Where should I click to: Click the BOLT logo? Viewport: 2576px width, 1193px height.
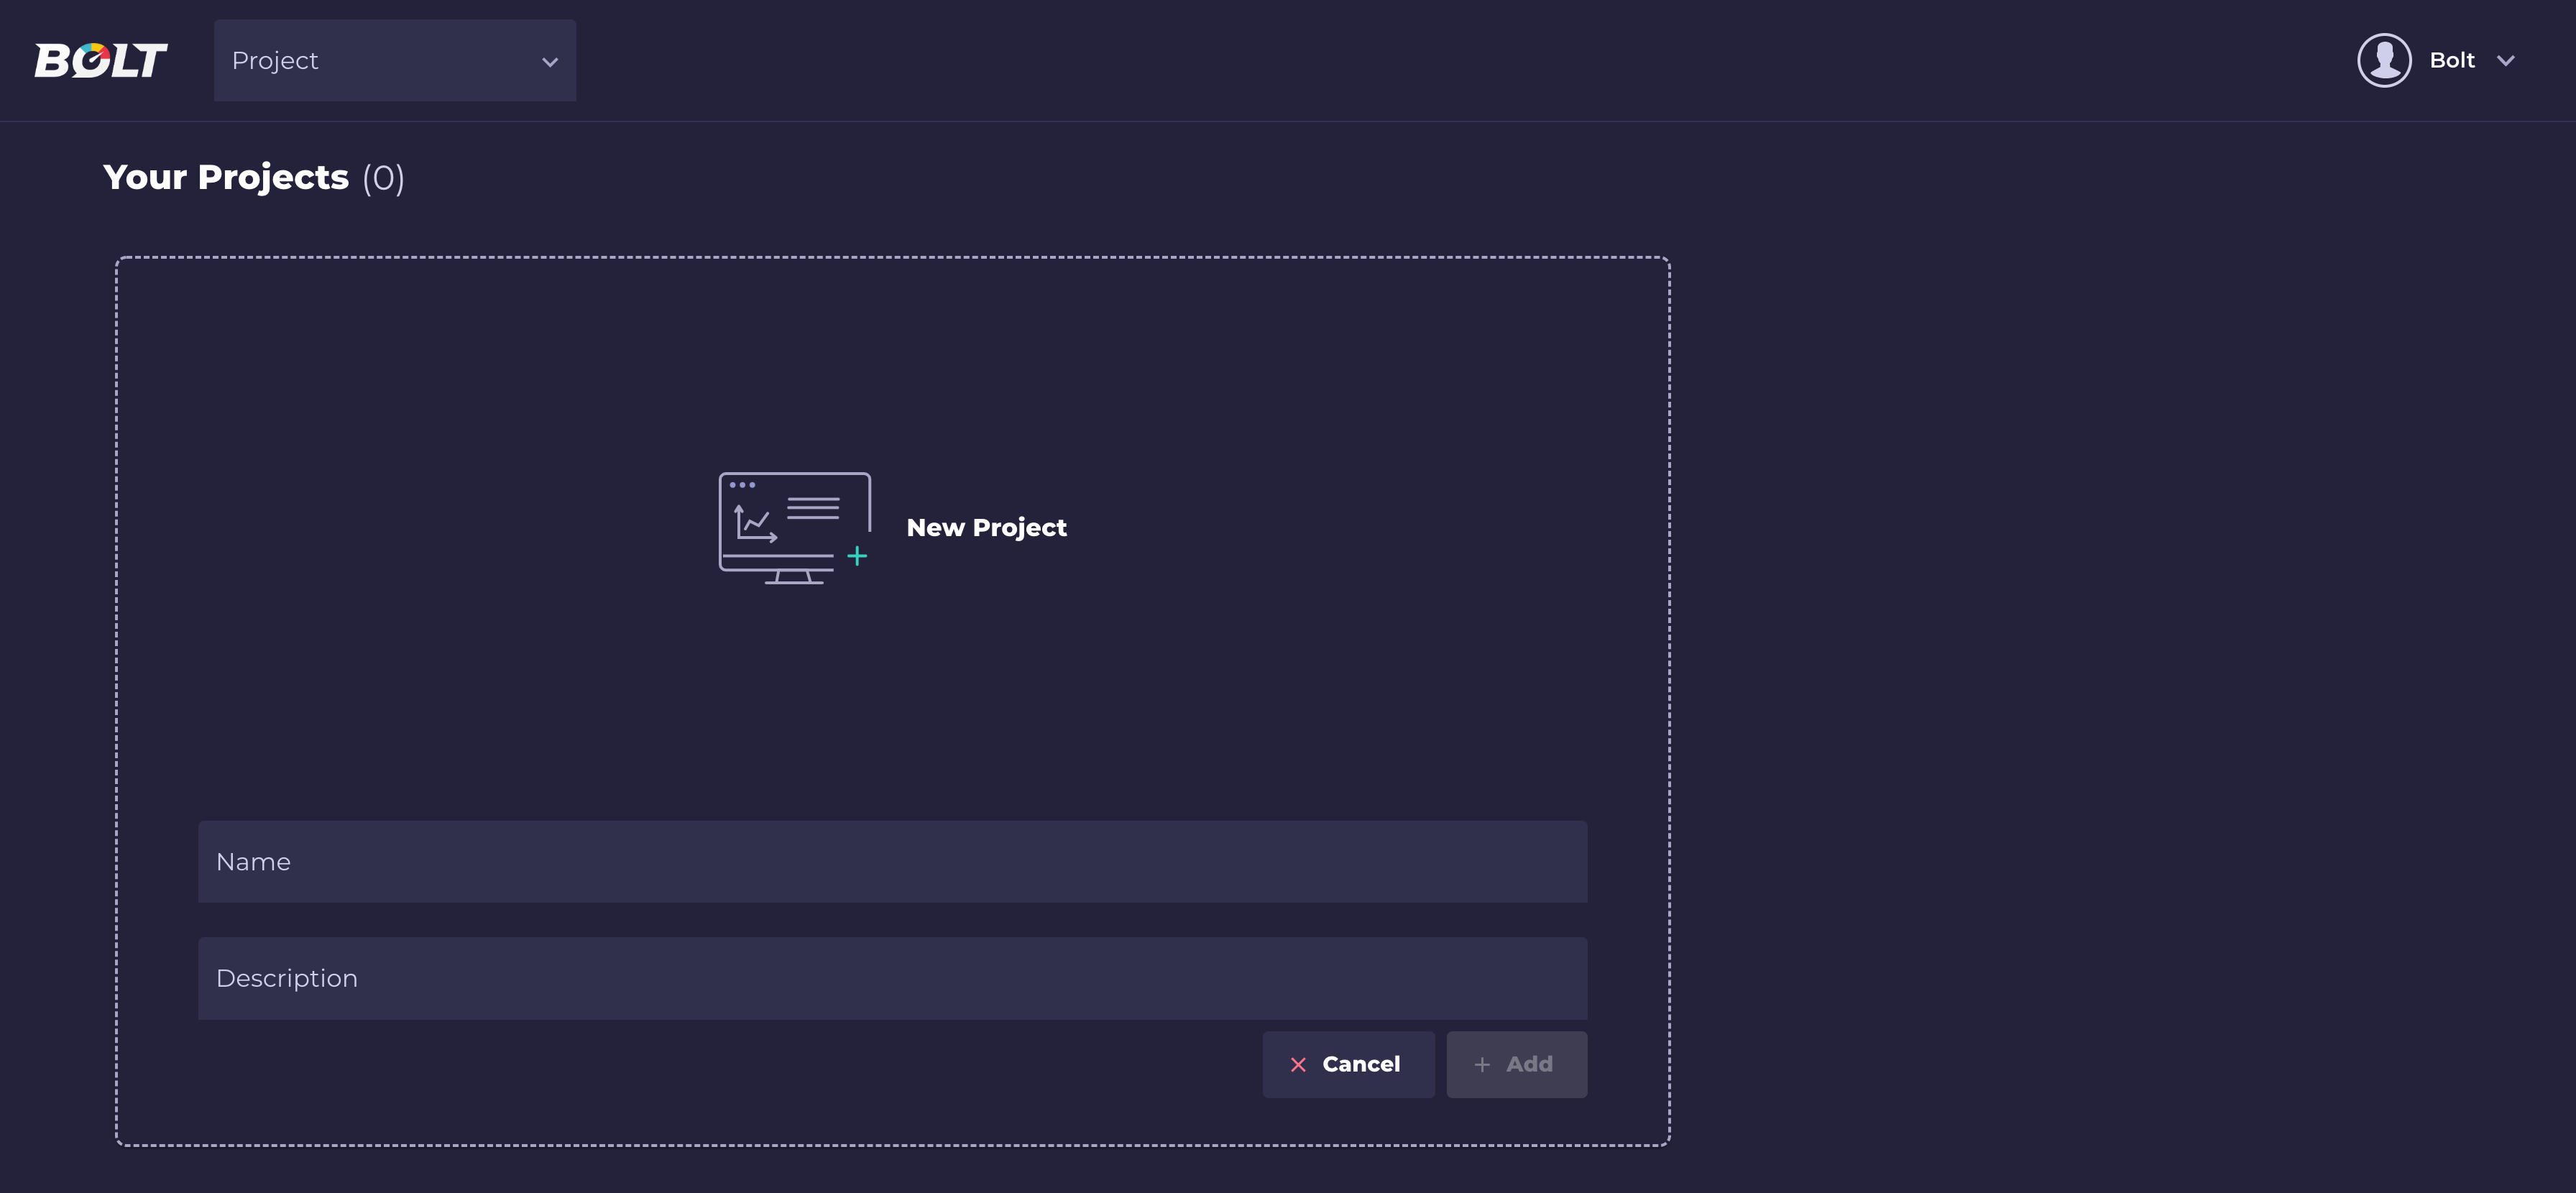click(100, 60)
